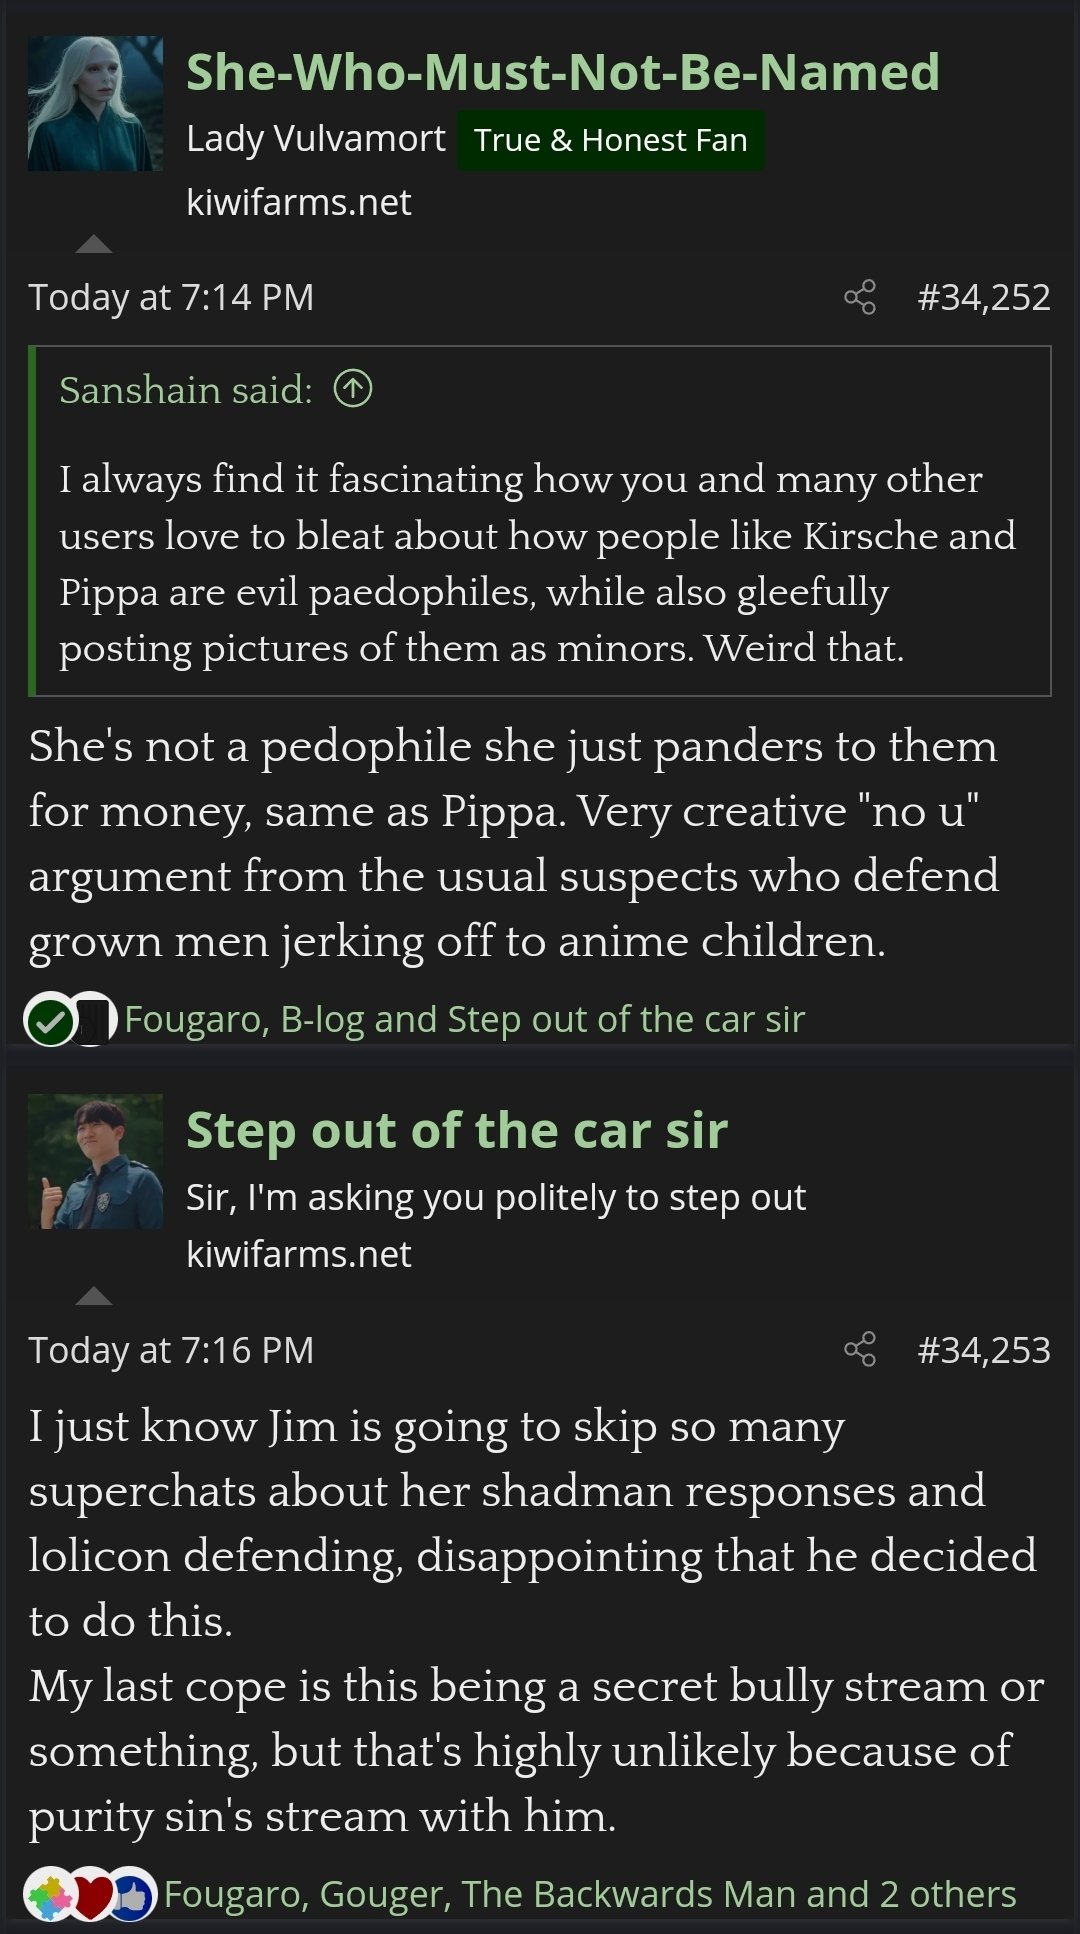Jump to Sanshain's quoted post arrow
This screenshot has width=1080, height=1934.
click(353, 388)
